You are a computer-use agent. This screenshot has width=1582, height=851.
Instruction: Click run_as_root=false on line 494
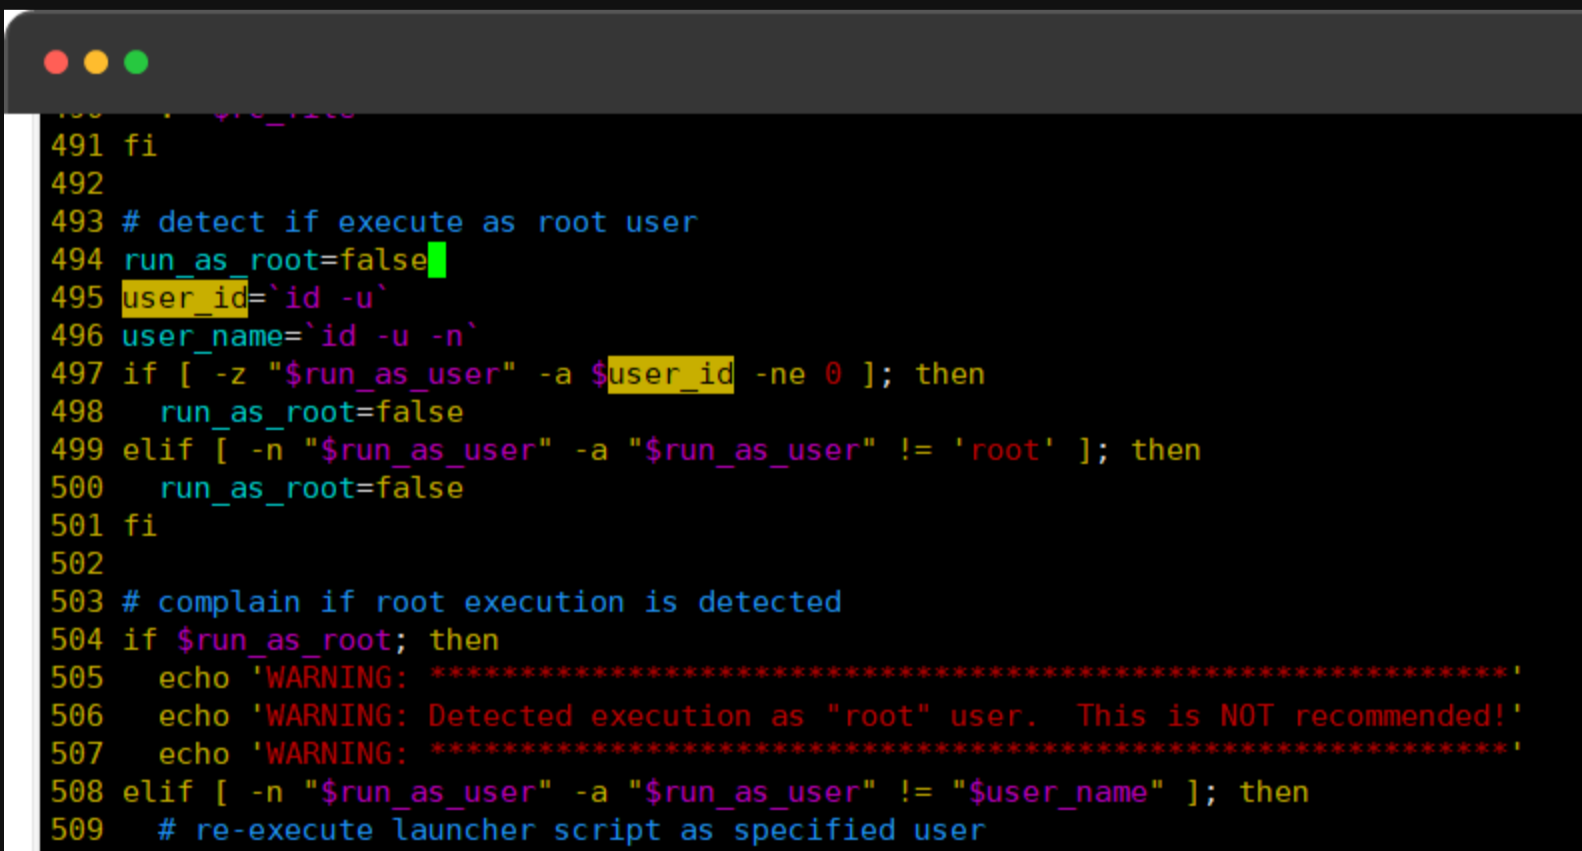point(275,260)
